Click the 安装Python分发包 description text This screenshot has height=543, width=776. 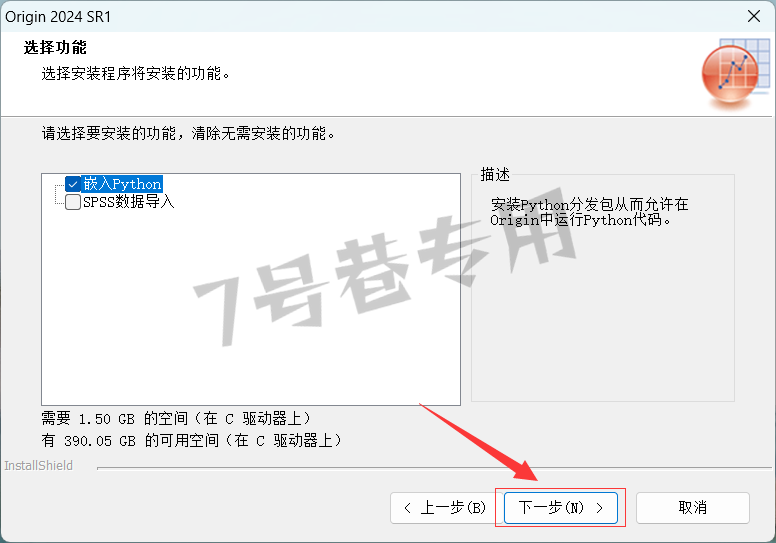click(x=589, y=212)
